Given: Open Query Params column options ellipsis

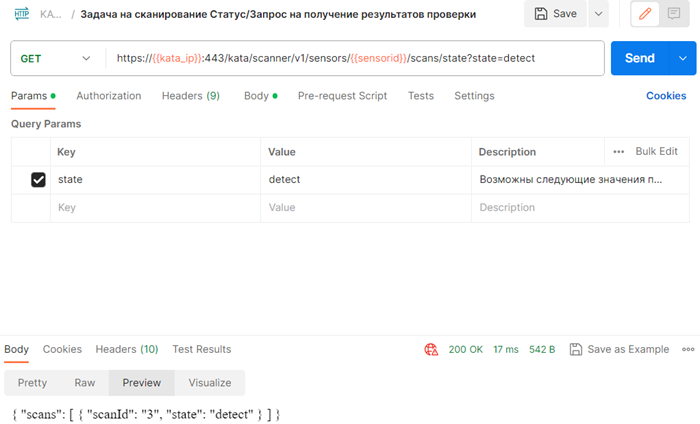Looking at the screenshot, I should click(x=618, y=152).
